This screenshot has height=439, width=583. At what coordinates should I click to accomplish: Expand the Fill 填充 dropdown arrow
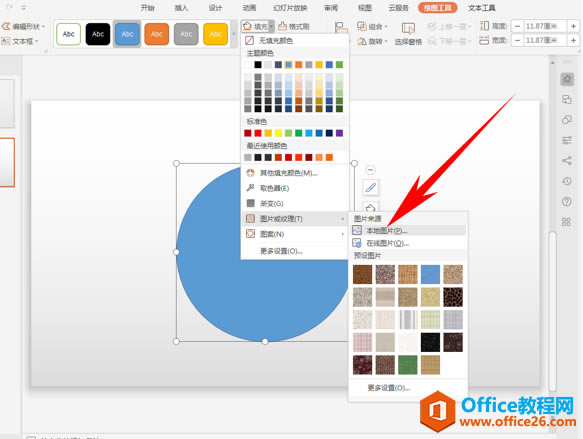tap(271, 26)
